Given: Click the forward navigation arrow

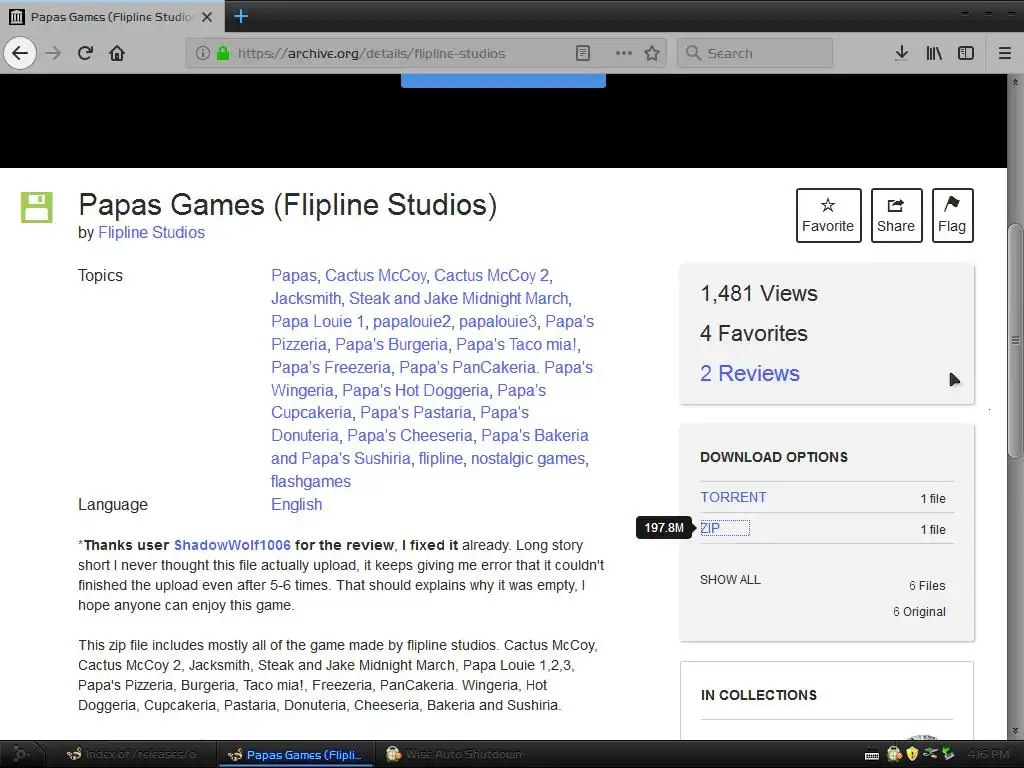Looking at the screenshot, I should coord(54,54).
